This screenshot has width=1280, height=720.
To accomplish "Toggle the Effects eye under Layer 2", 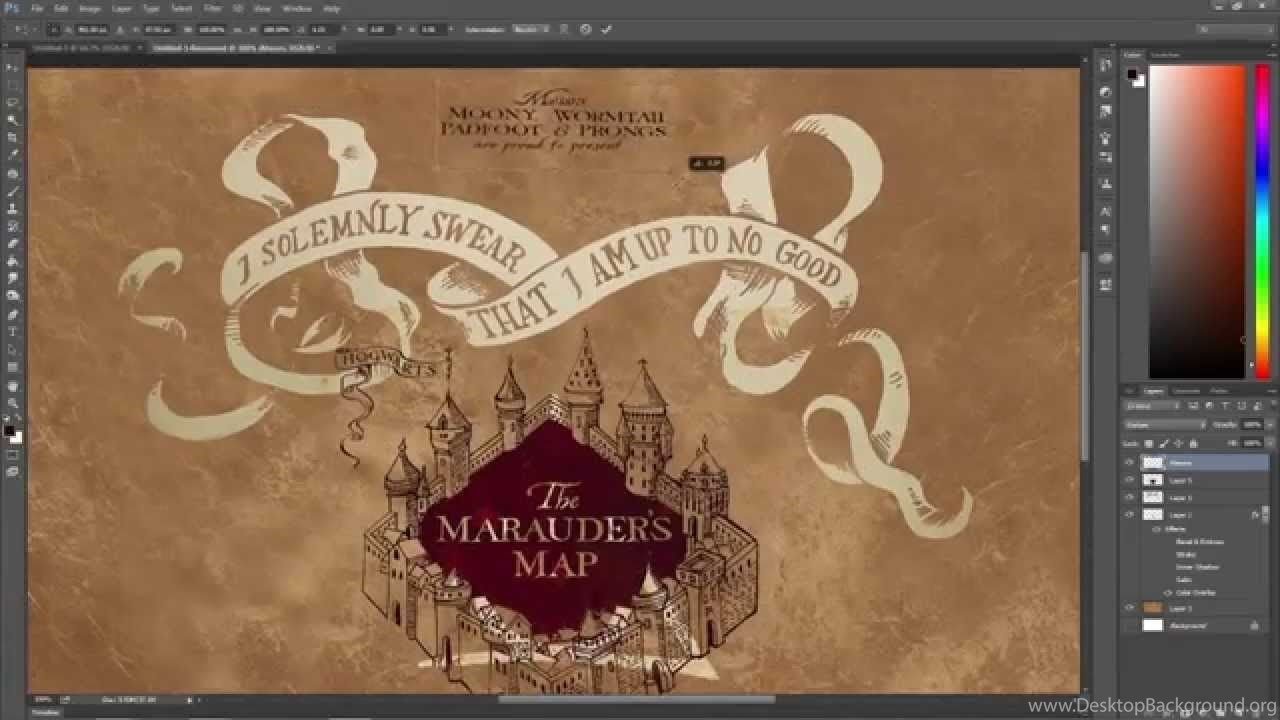I will click(x=1157, y=529).
